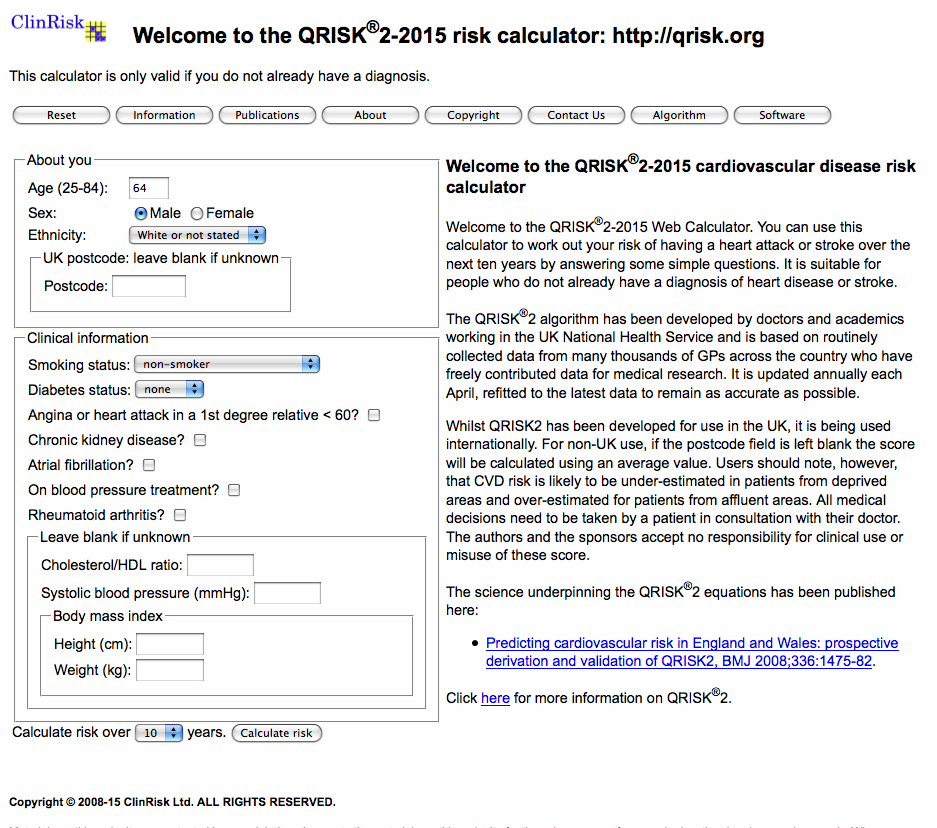Select the Female radio button
Screen dimensions: 937x828
[197, 213]
